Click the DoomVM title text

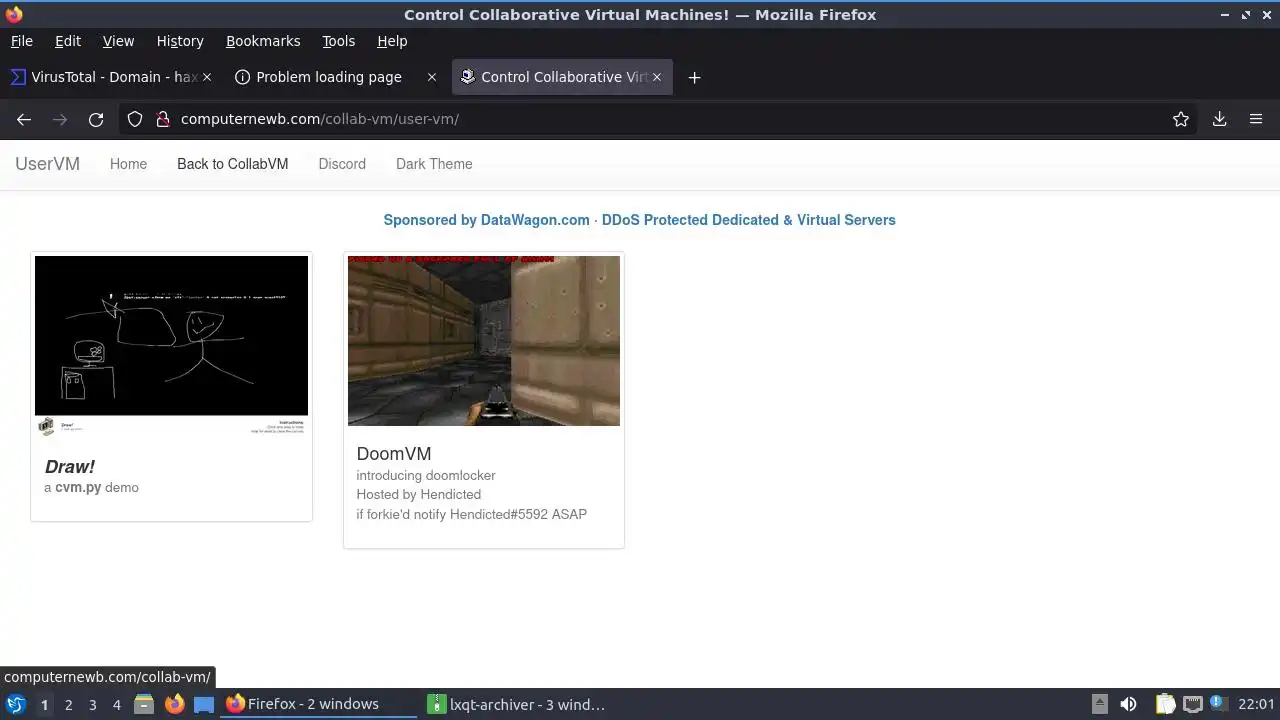tap(394, 454)
